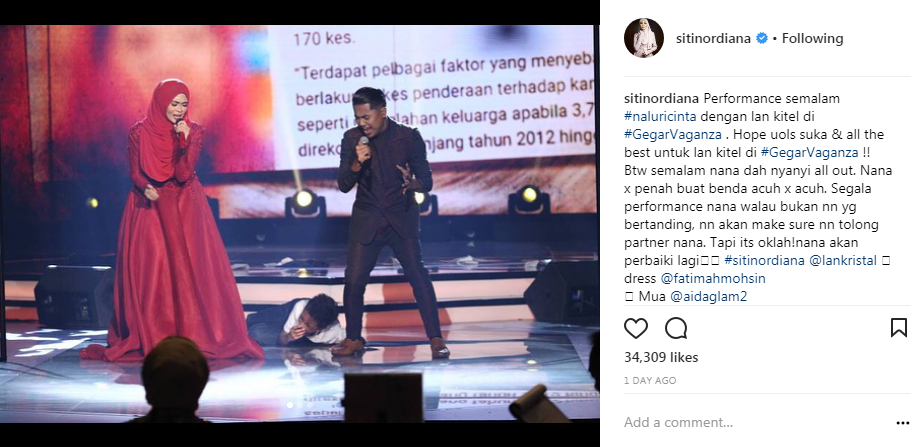Open sitinordiana username in post header

tap(714, 39)
